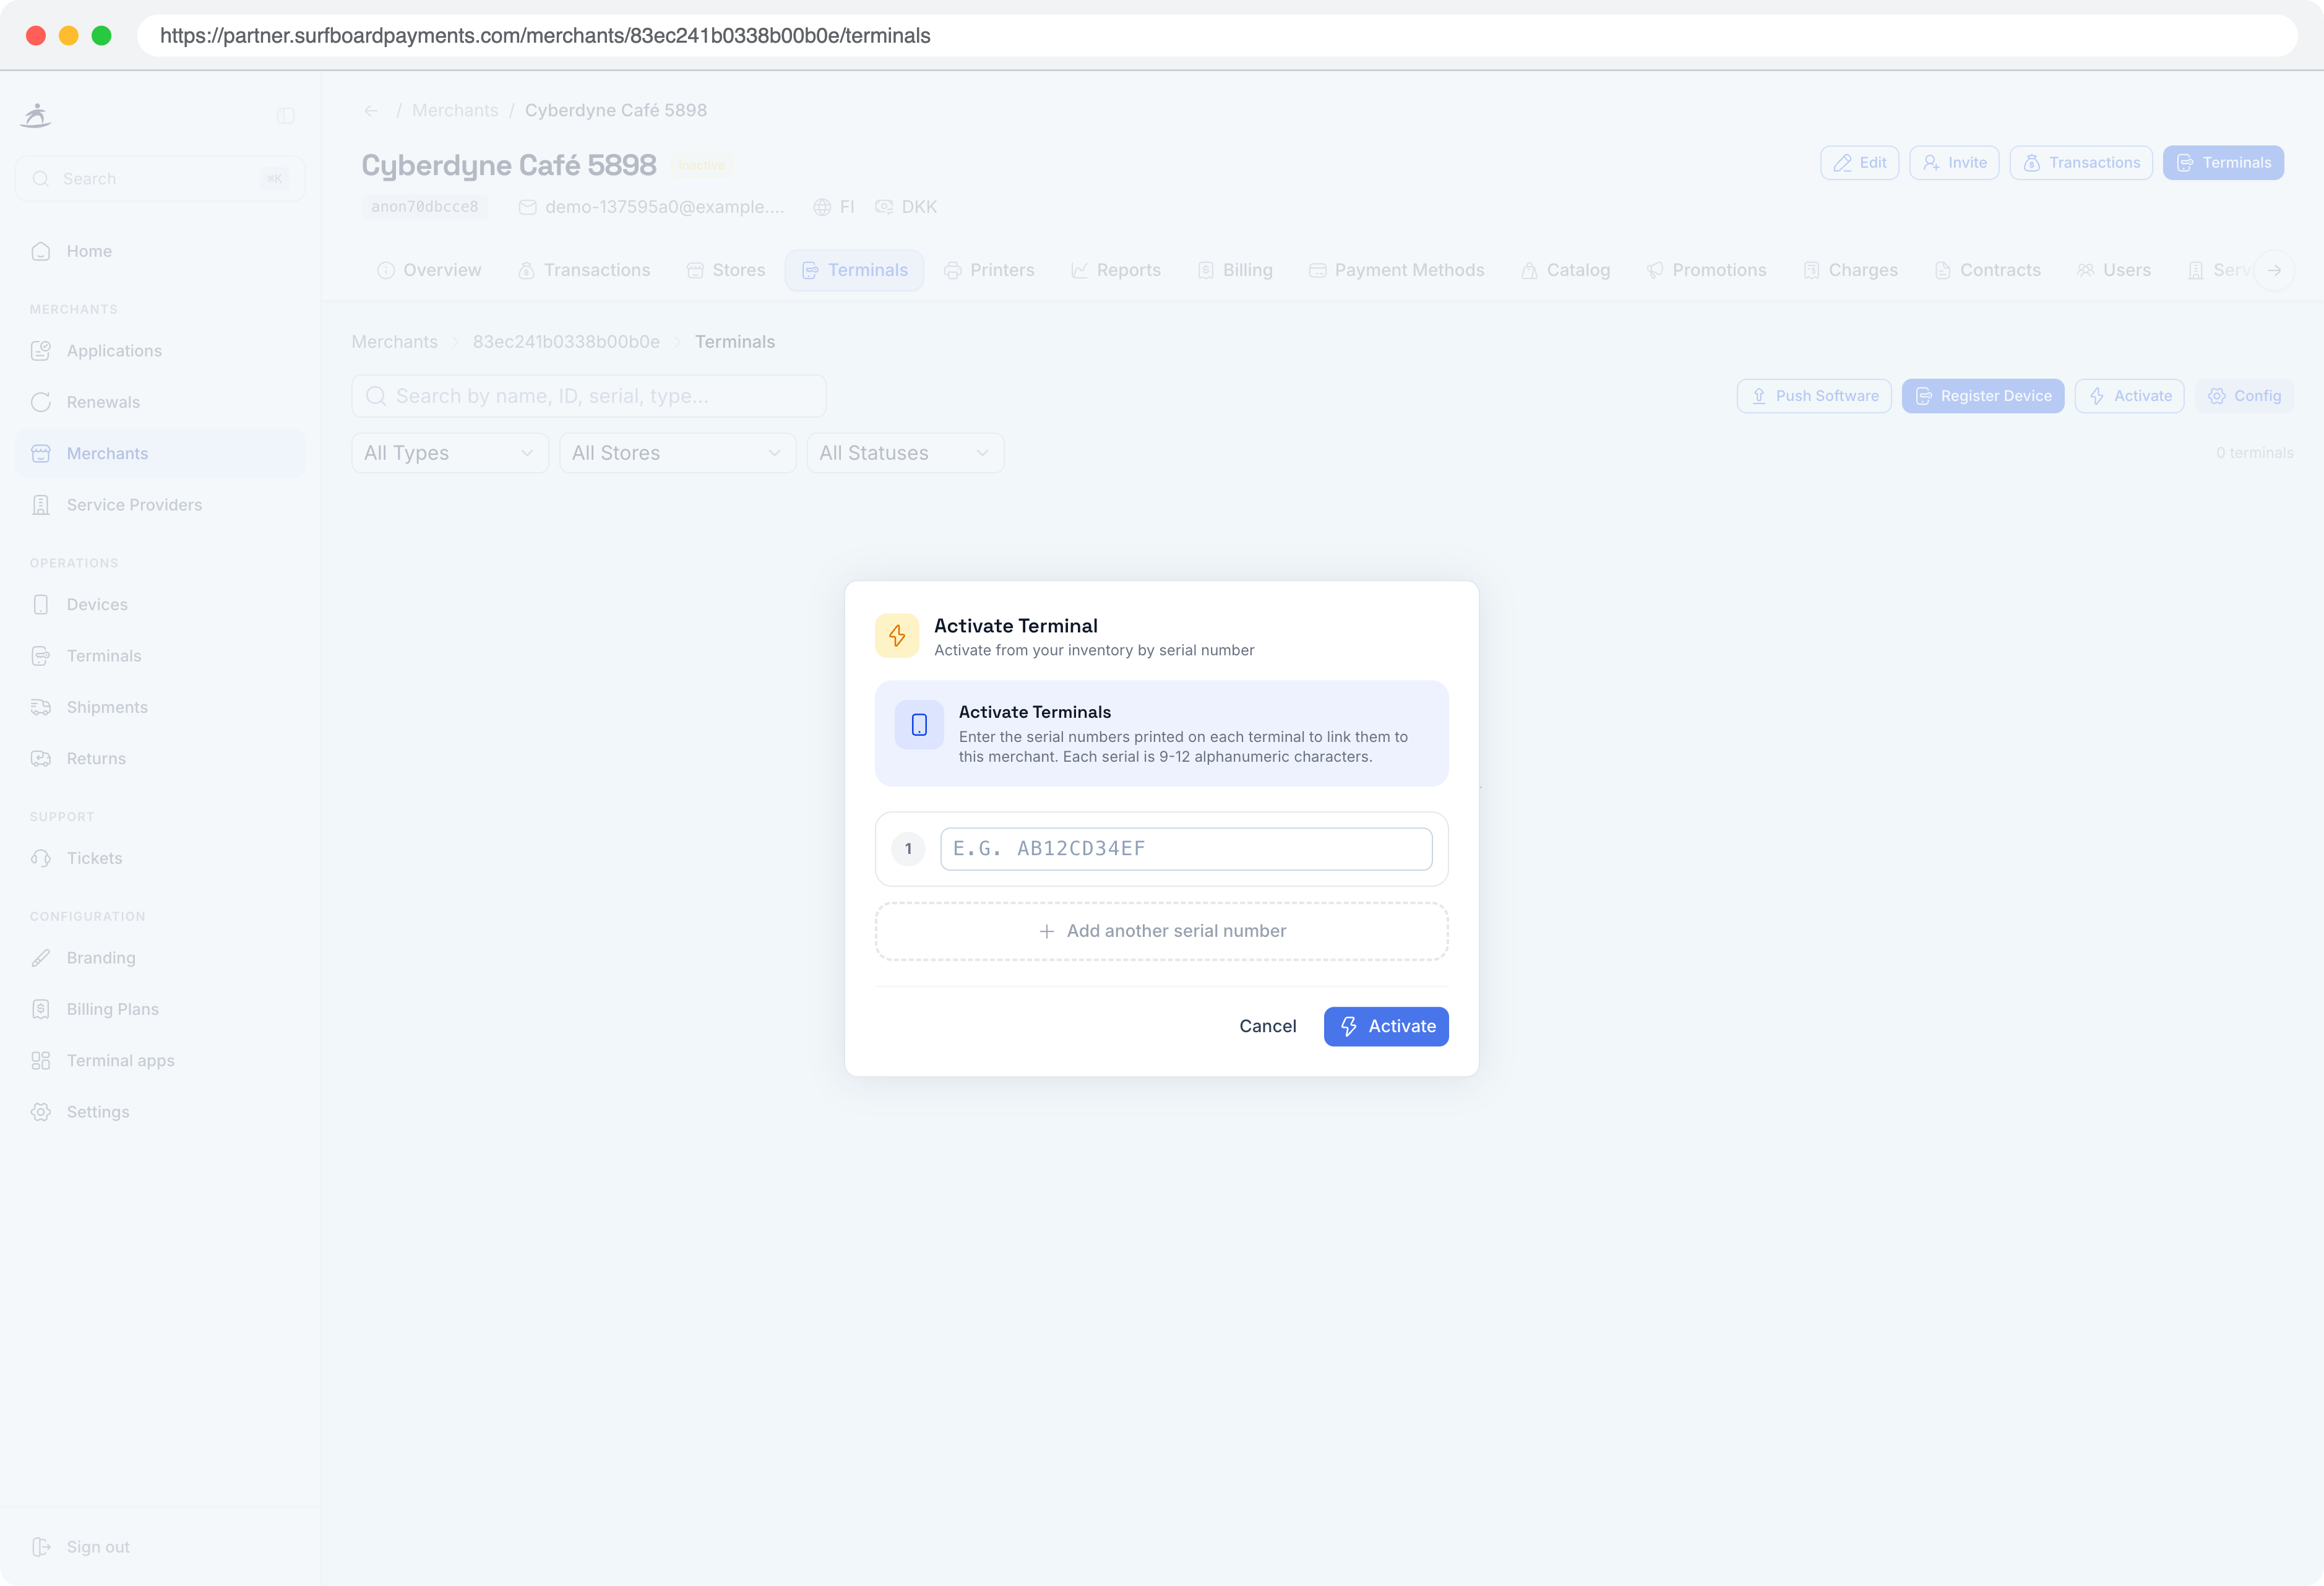Open the Promotions tab

pyautogui.click(x=1706, y=270)
